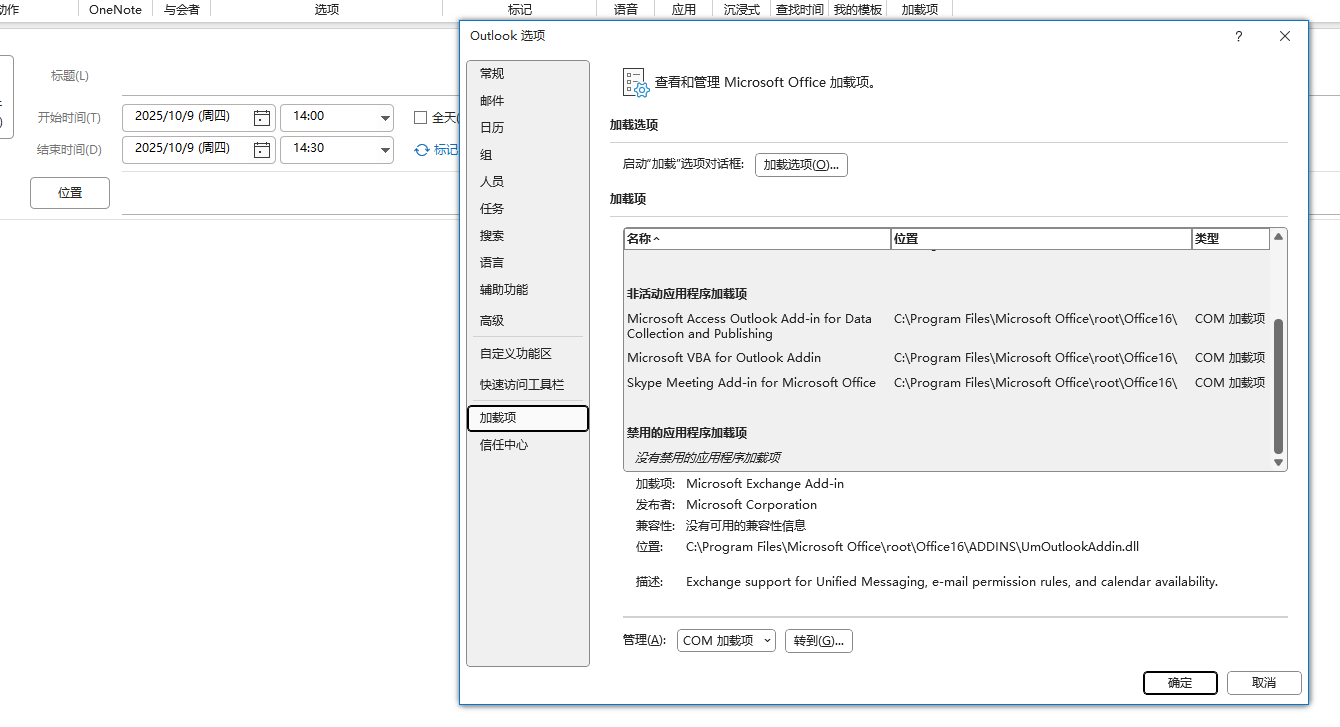Click the Go button next to Manage
1340x727 pixels.
pyautogui.click(x=818, y=641)
